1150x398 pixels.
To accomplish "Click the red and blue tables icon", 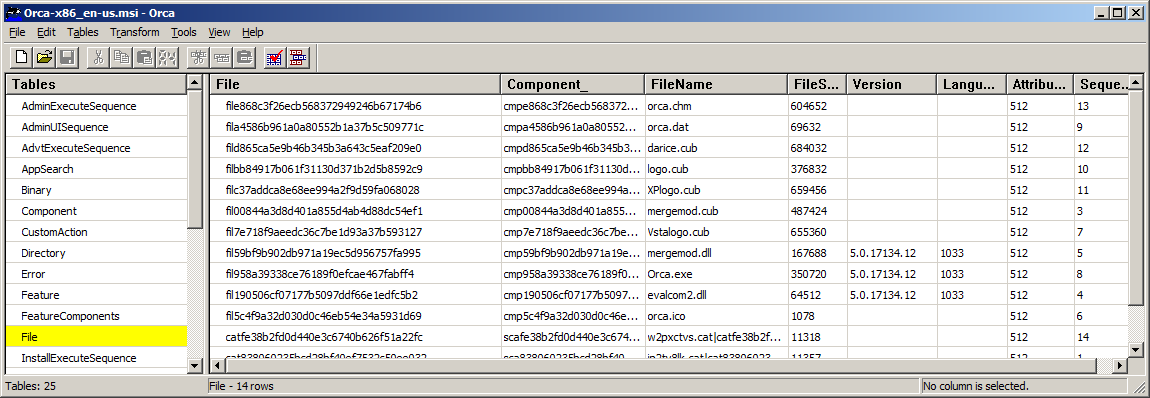I will 298,56.
